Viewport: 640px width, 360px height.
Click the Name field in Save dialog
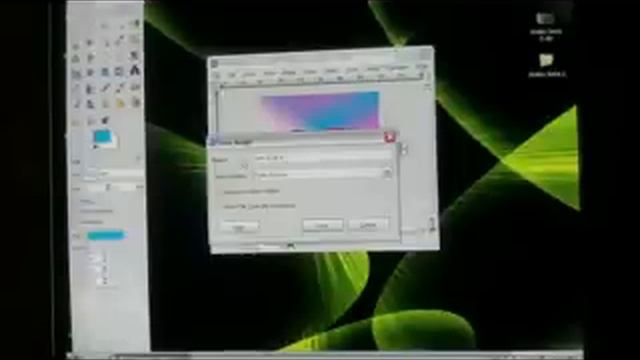tap(322, 158)
